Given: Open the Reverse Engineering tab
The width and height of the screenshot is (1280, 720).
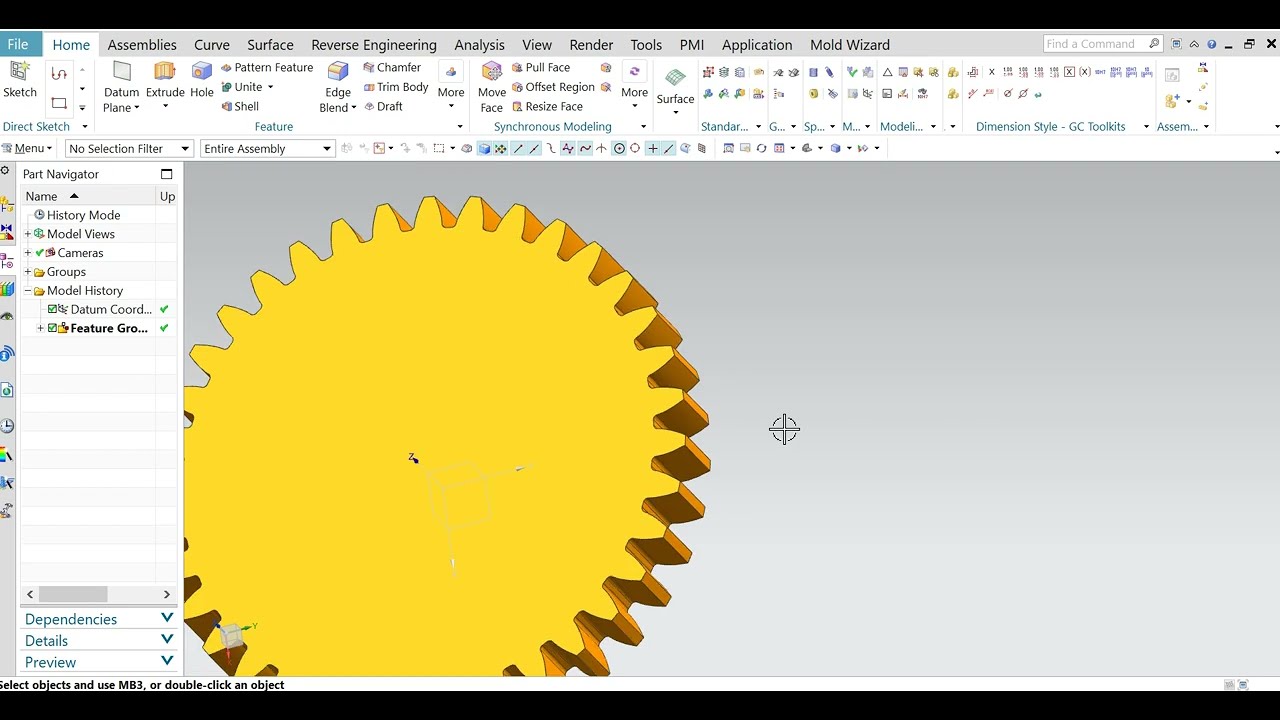Looking at the screenshot, I should pyautogui.click(x=374, y=45).
